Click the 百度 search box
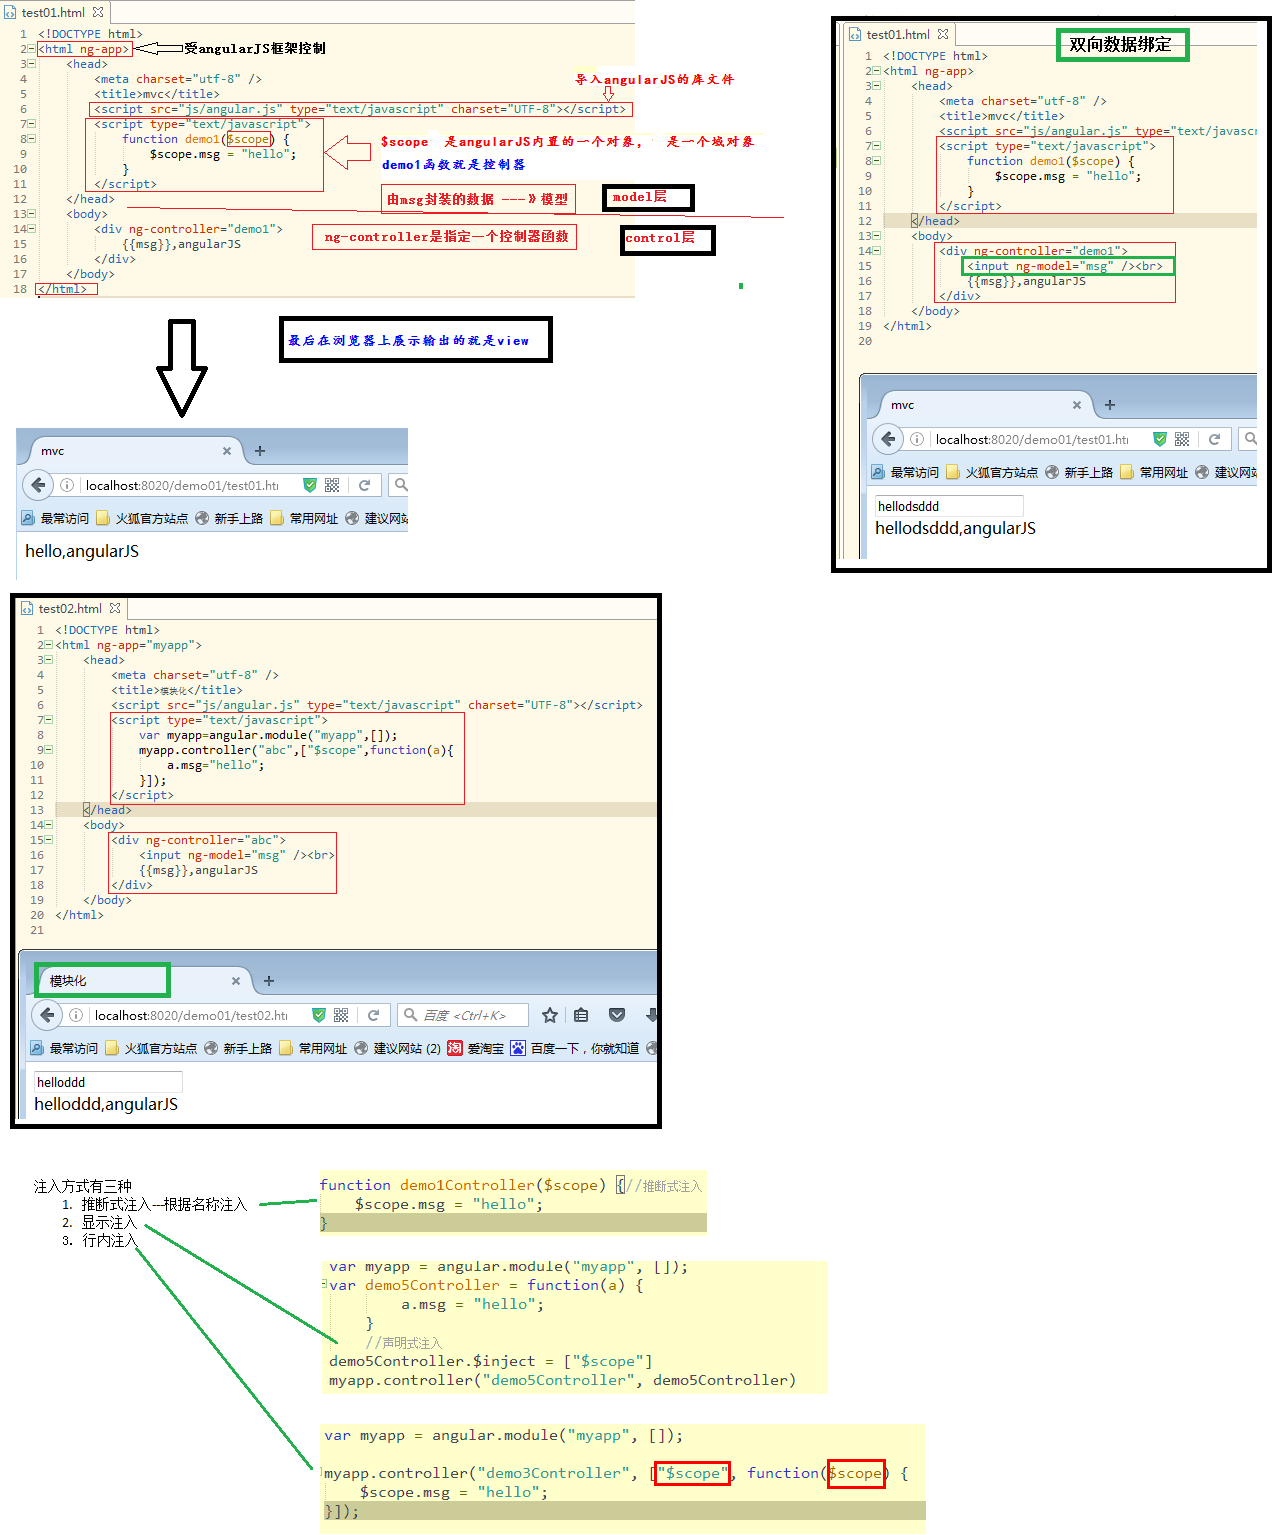Screen dimensions: 1286x1535 [463, 1015]
